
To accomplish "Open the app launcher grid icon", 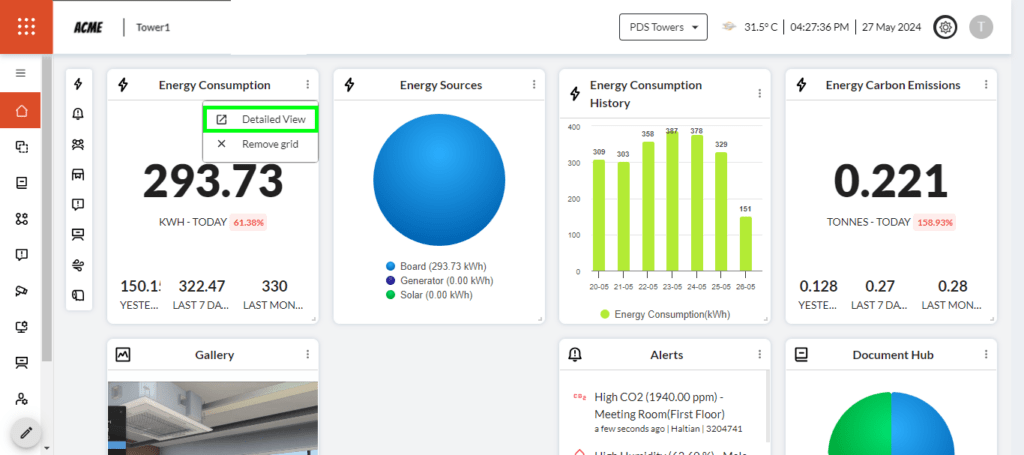I will 27,27.
